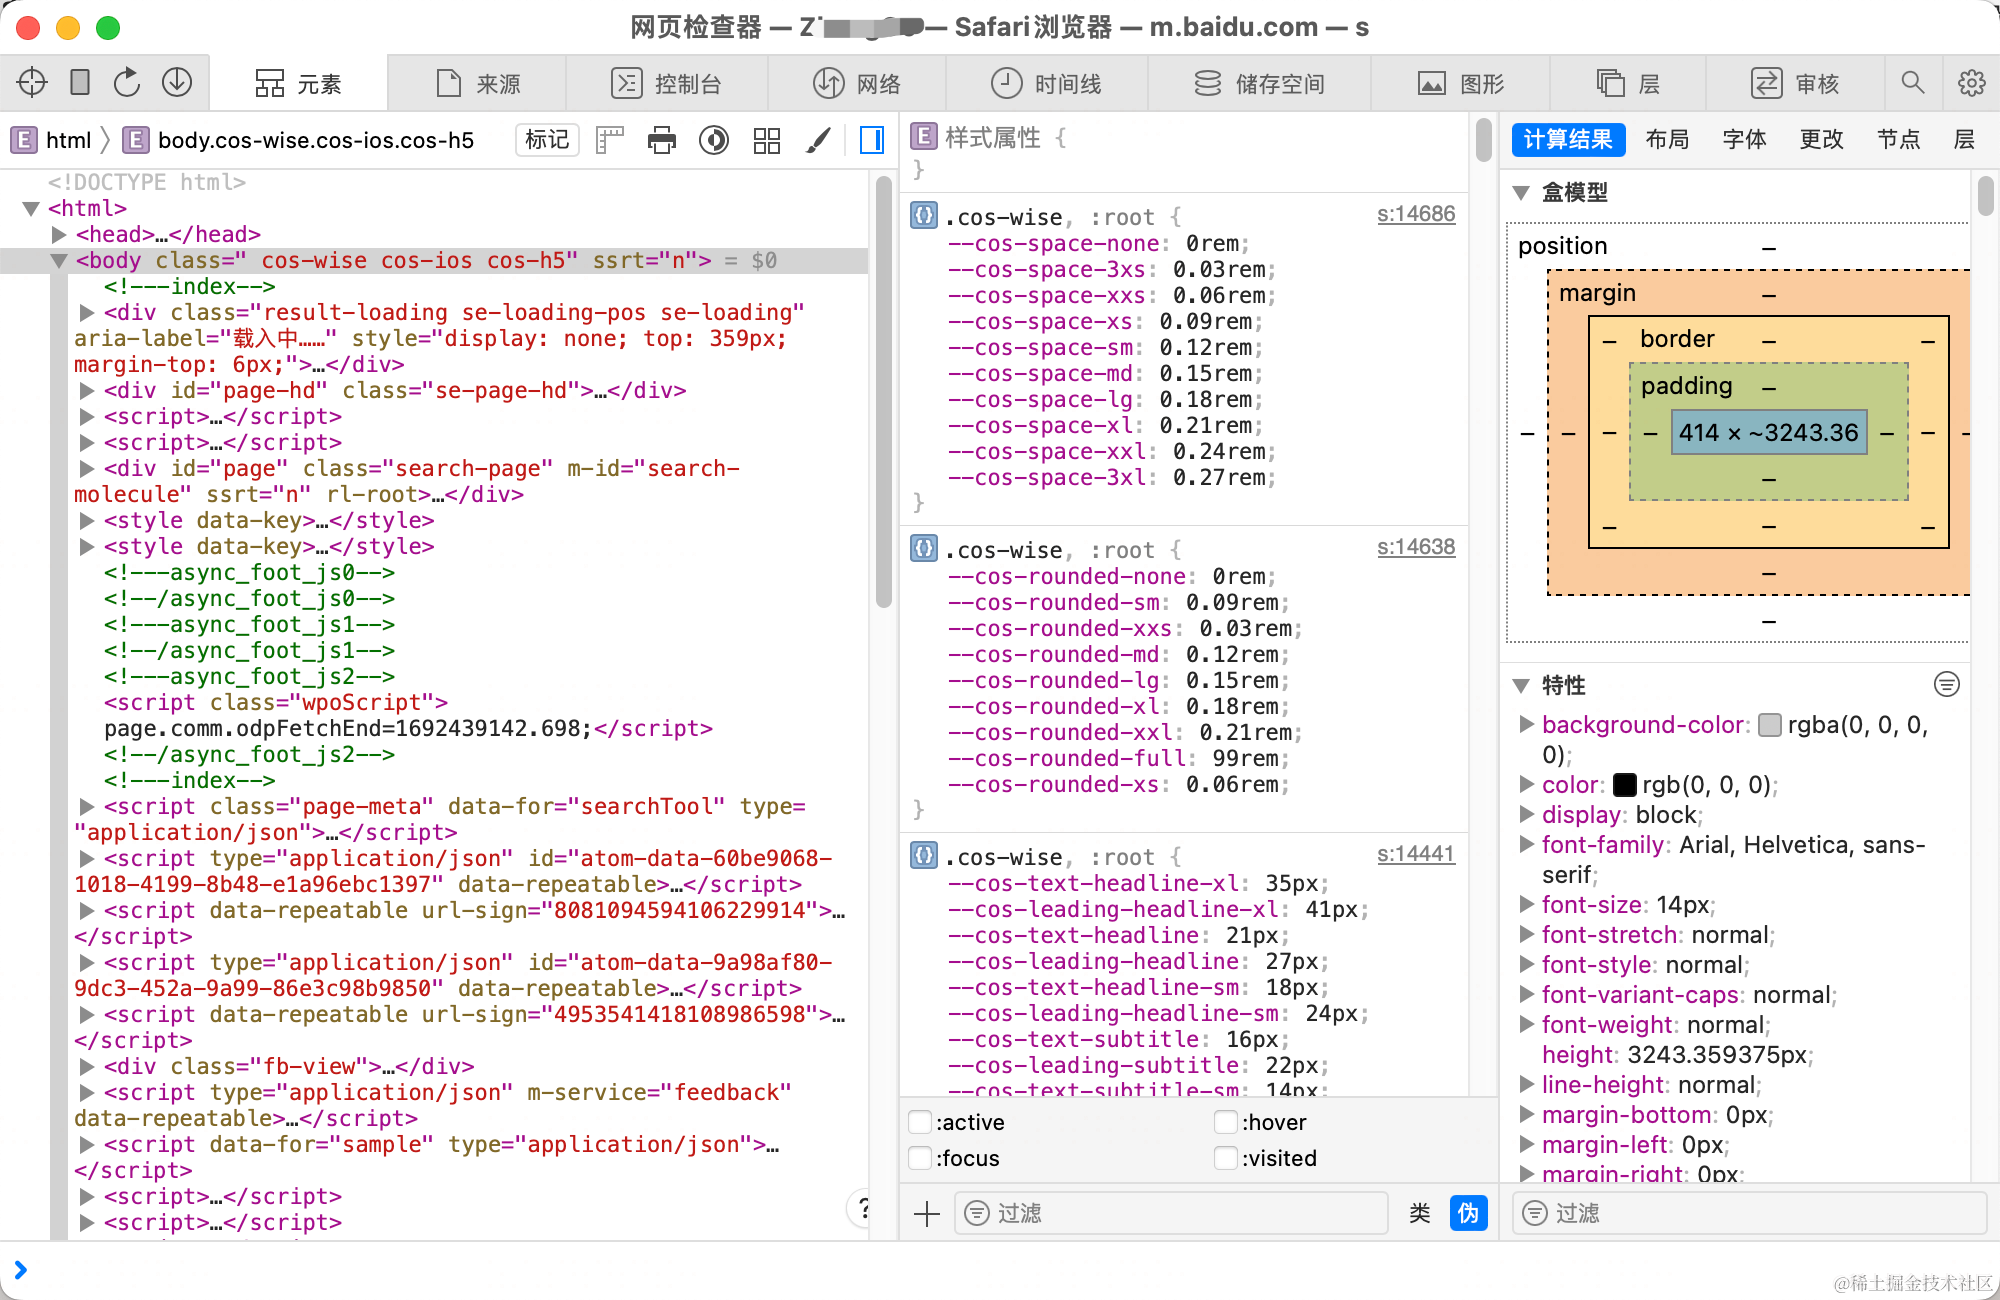Collapse the 特性 section
Viewport: 2000px width, 1300px height.
(x=1521, y=686)
